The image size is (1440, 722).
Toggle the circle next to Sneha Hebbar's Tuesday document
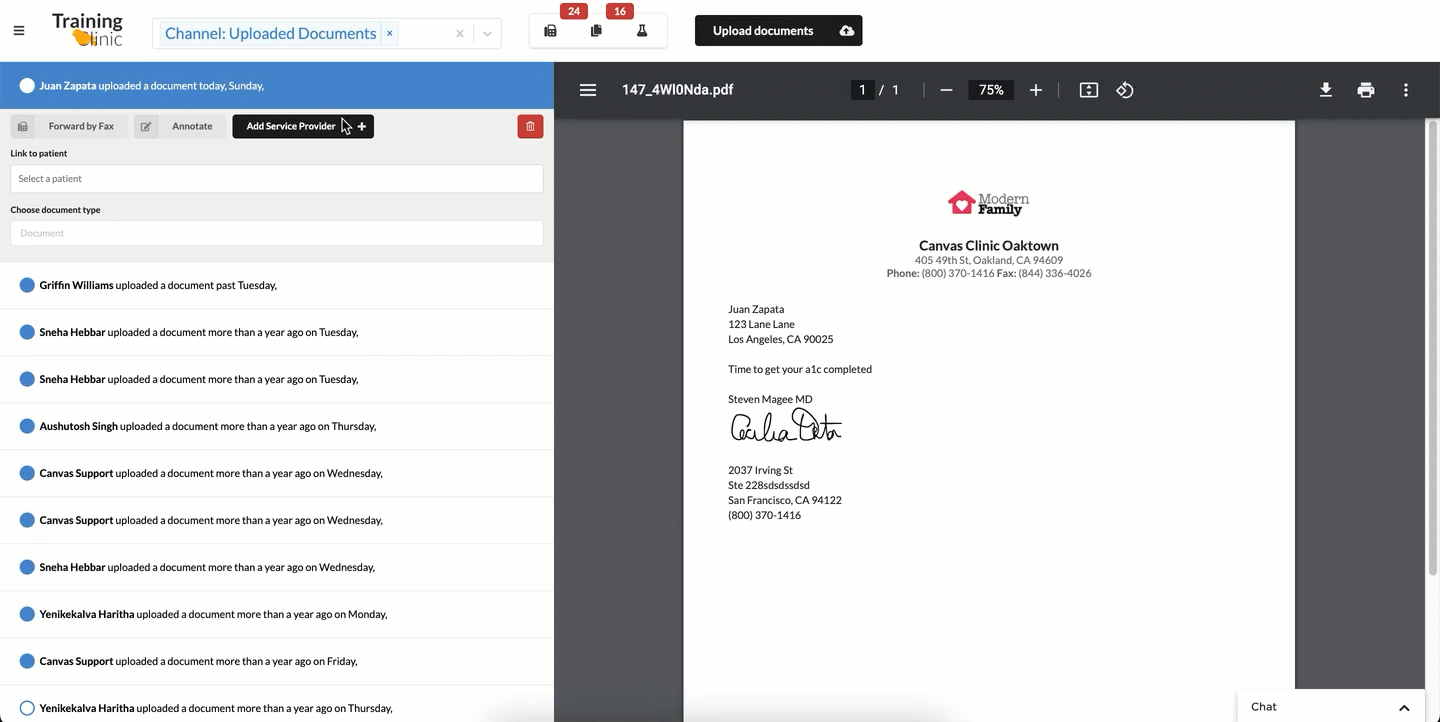click(26, 331)
